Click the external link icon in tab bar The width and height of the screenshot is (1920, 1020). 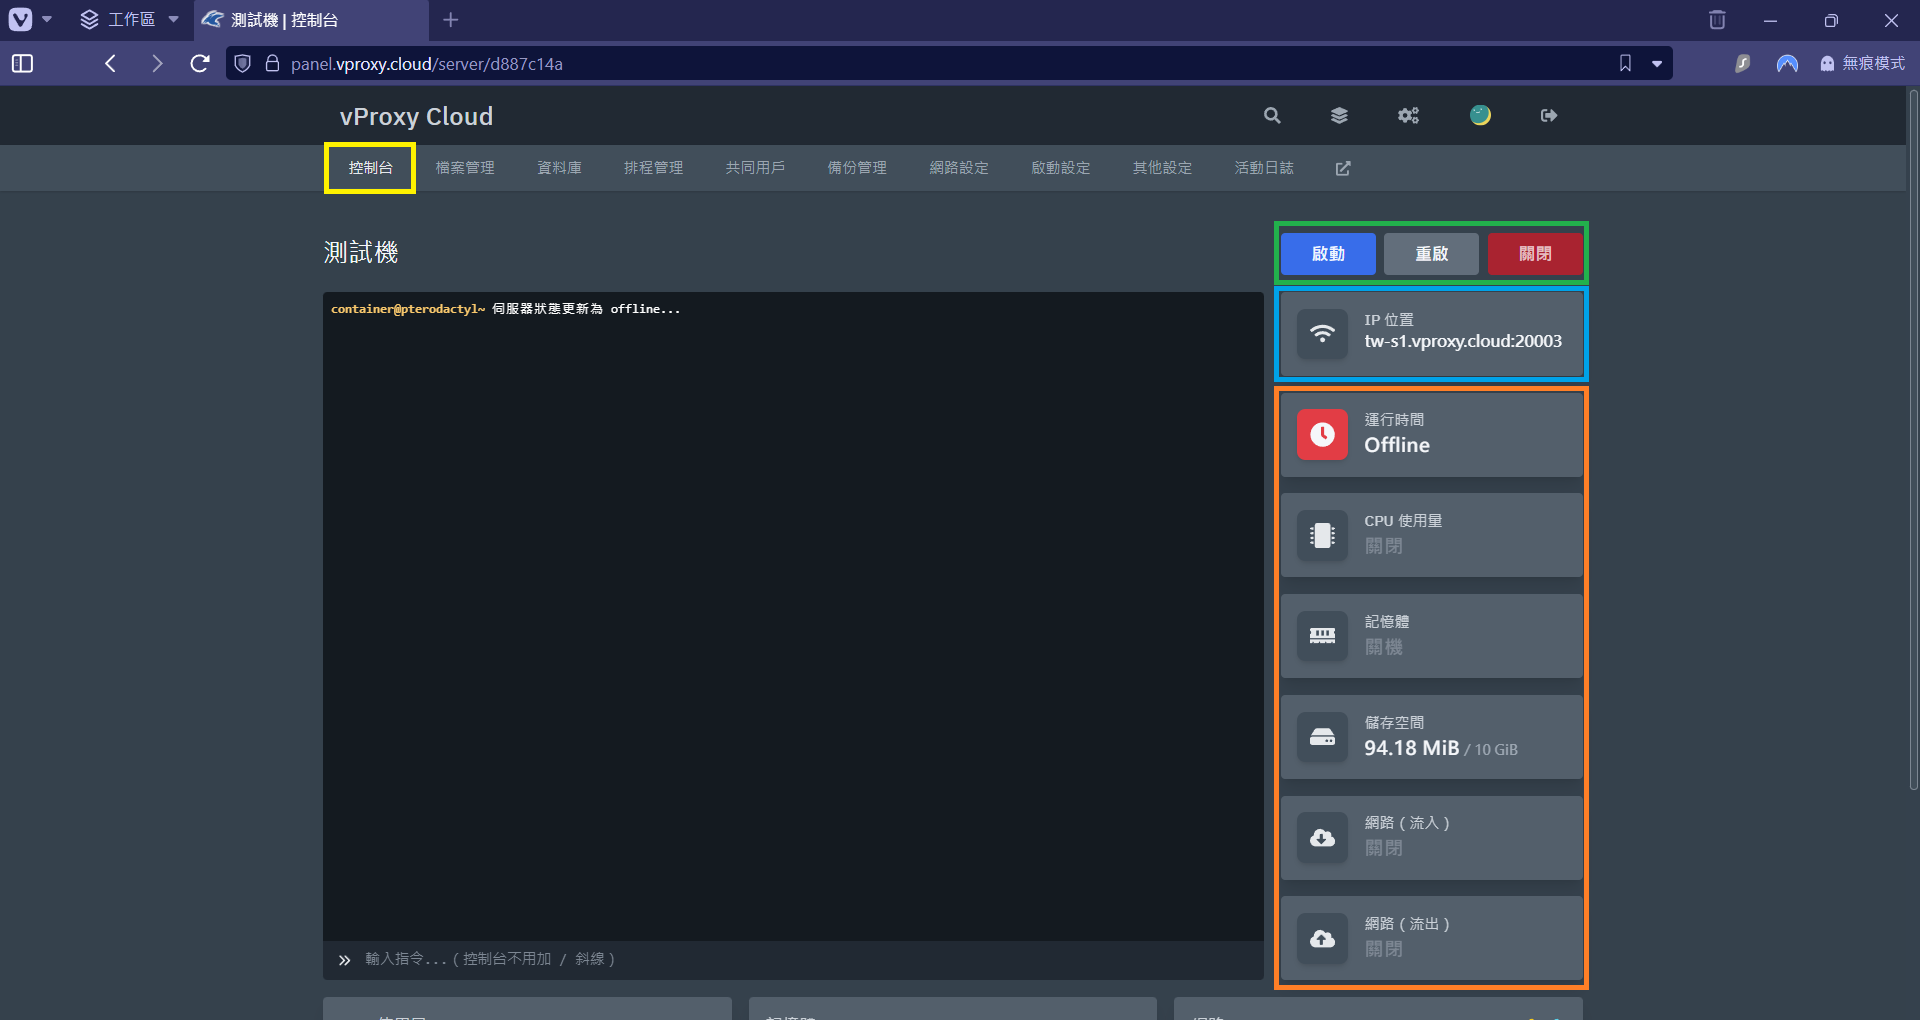tap(1343, 169)
